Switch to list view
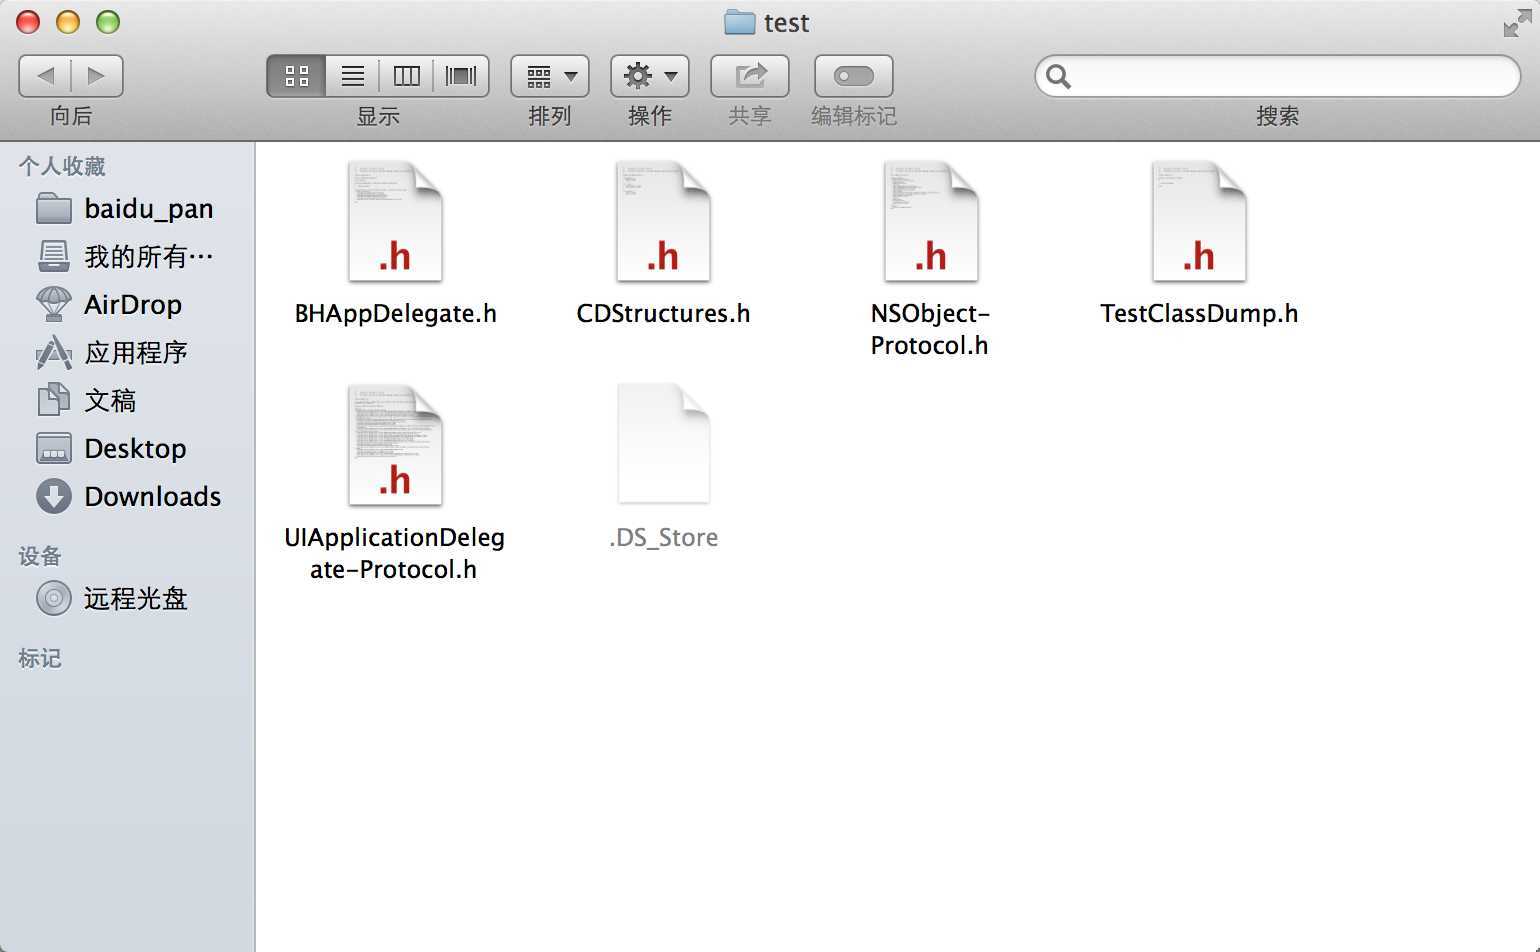Image resolution: width=1540 pixels, height=952 pixels. point(353,76)
